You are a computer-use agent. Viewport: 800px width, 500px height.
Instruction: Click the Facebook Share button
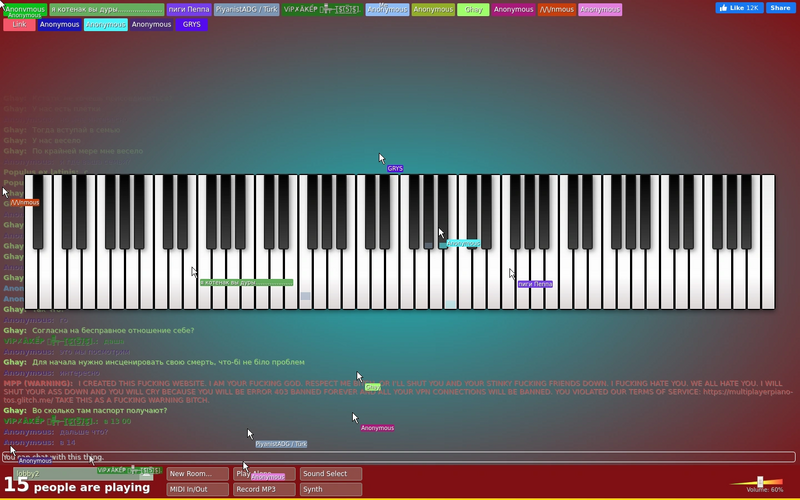tap(781, 8)
